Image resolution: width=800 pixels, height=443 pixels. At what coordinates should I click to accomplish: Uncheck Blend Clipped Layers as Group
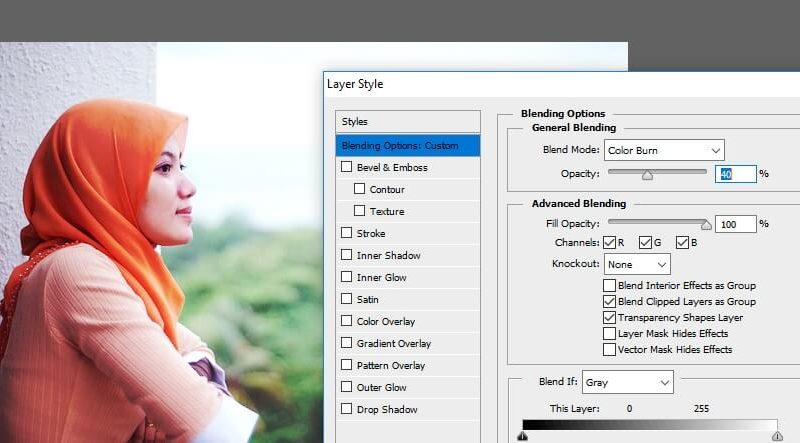pyautogui.click(x=609, y=301)
